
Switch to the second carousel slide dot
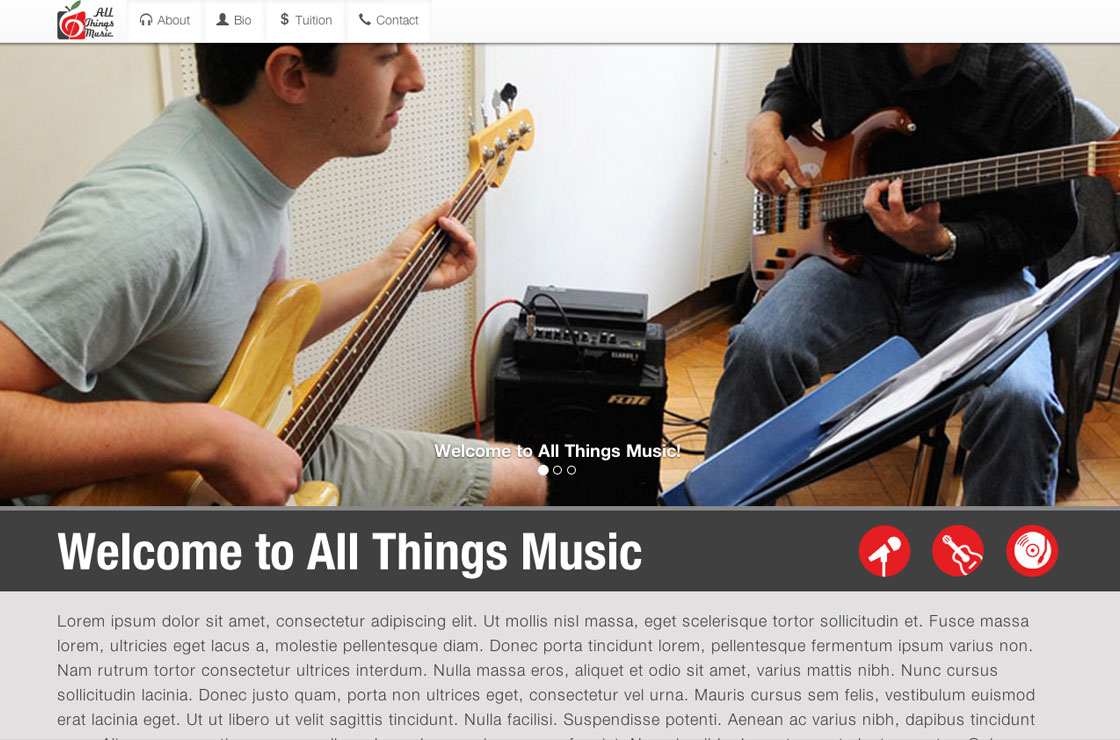[557, 470]
